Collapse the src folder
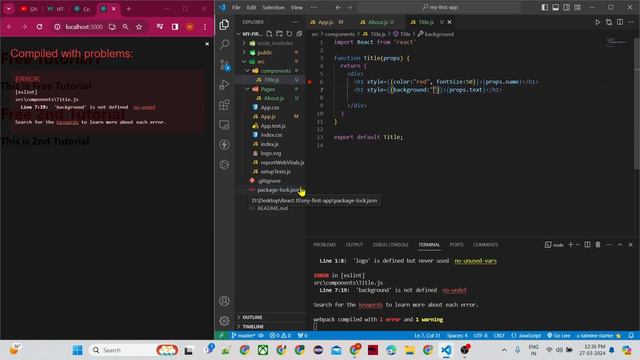Image resolution: width=640 pixels, height=360 pixels. click(x=244, y=62)
